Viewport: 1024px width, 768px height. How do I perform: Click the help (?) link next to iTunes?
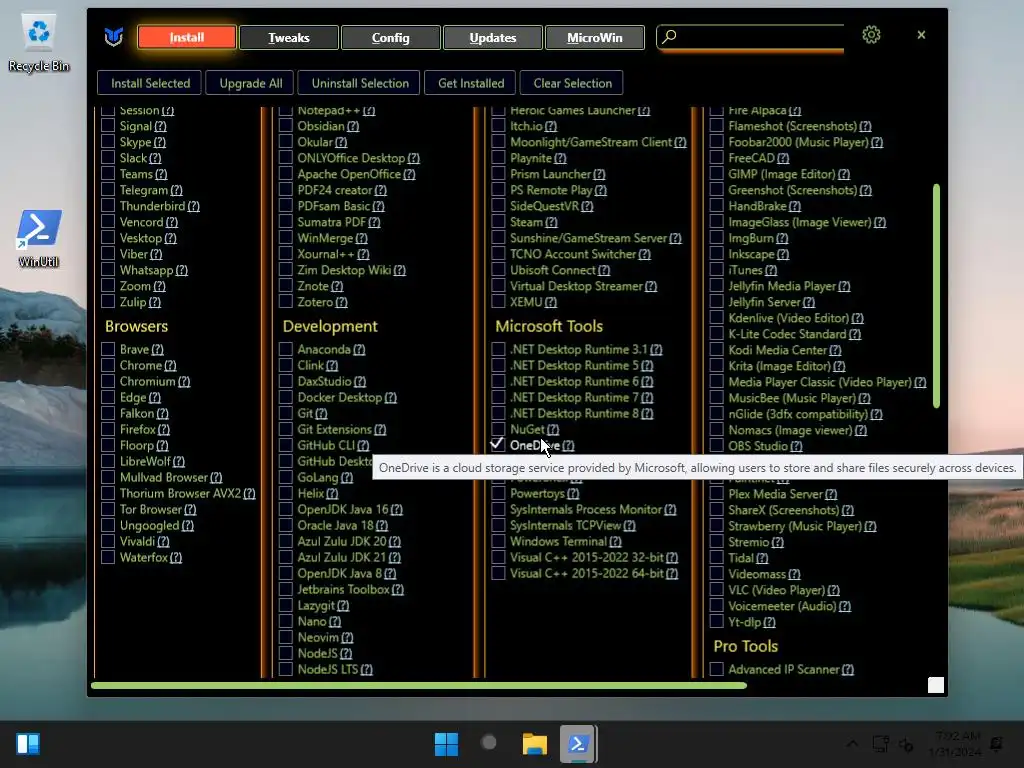point(771,270)
